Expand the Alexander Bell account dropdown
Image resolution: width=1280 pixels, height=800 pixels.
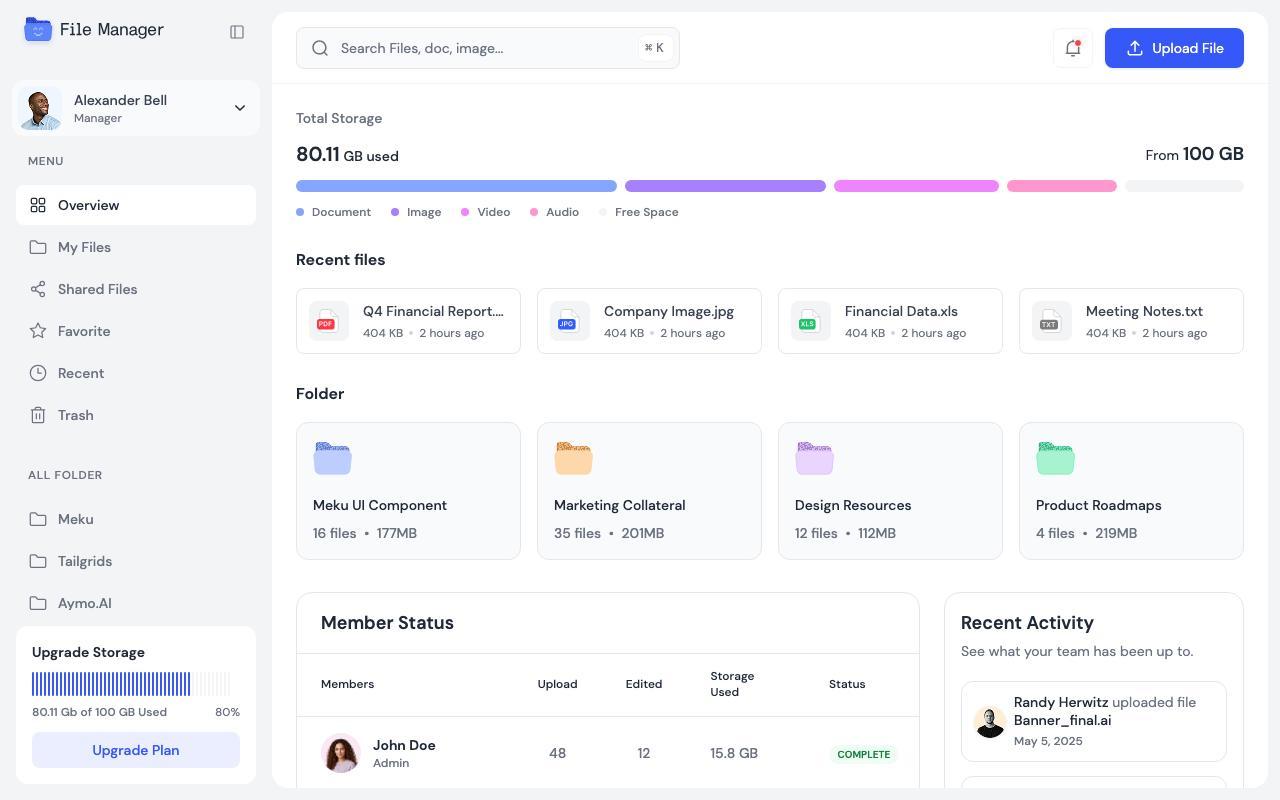point(240,108)
